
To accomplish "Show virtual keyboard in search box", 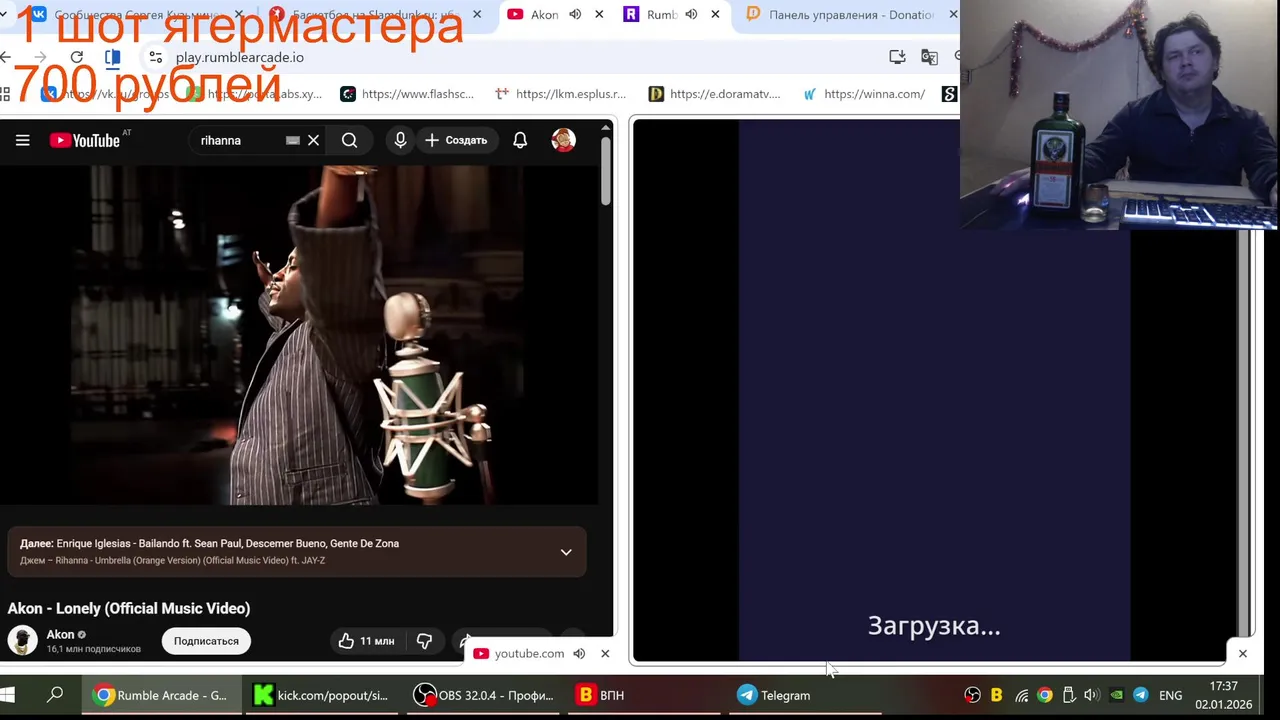I will coord(292,140).
